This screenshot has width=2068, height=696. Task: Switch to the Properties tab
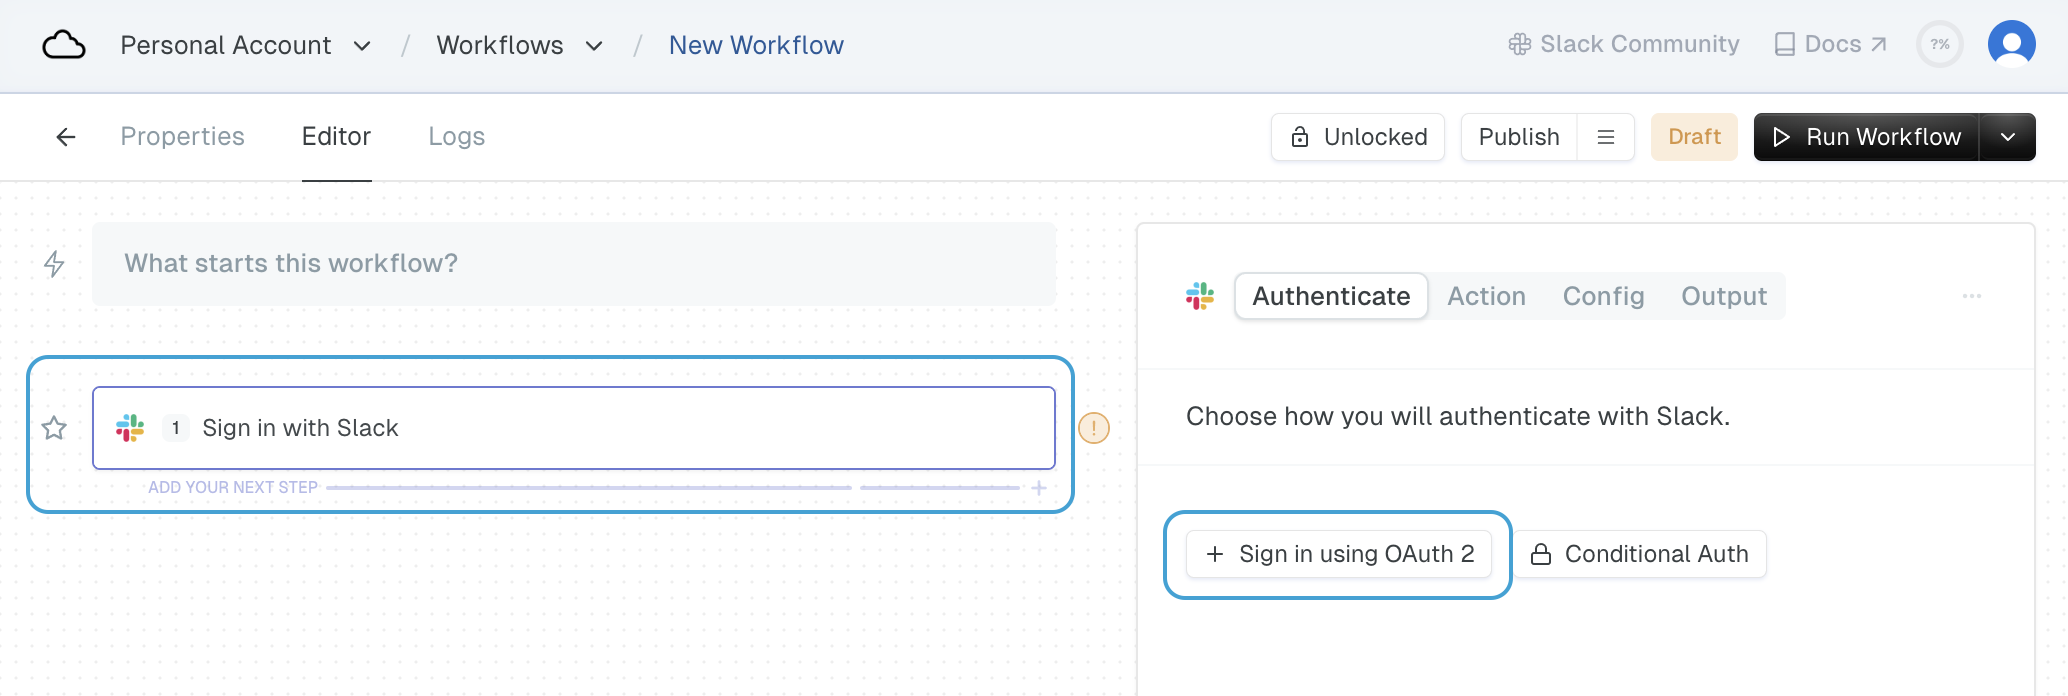click(x=182, y=137)
